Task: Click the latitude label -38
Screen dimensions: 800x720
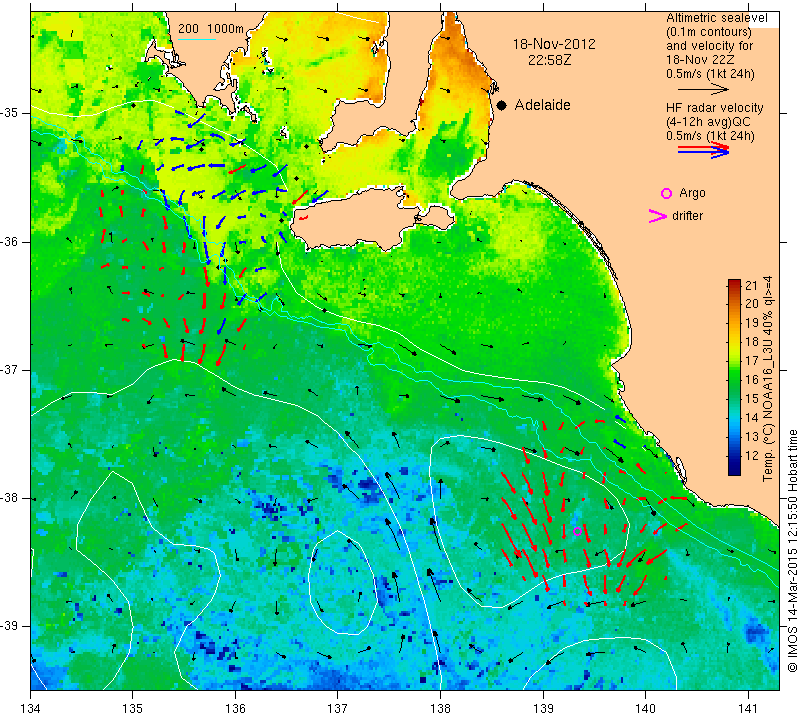Action: point(10,498)
